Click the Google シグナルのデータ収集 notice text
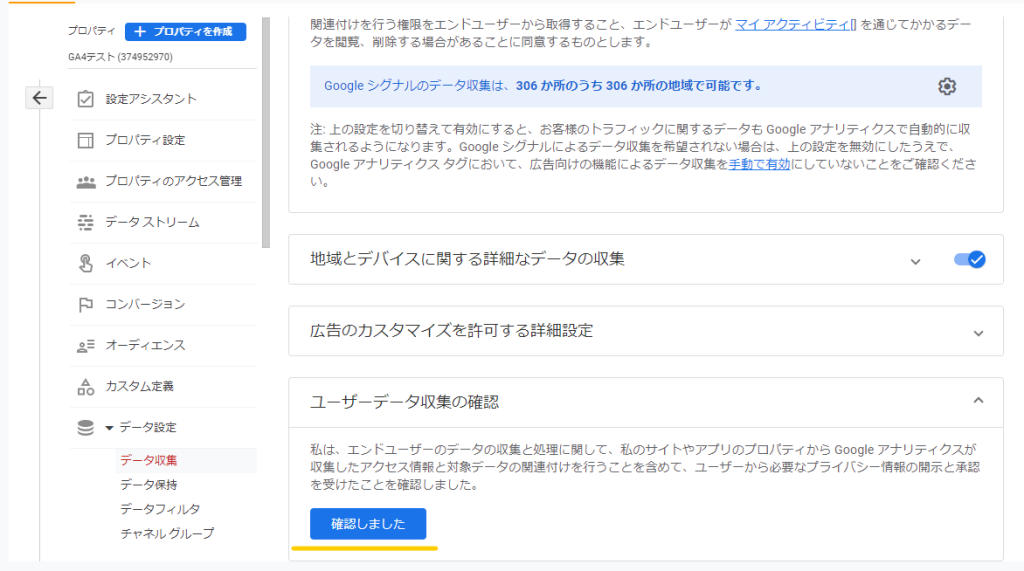 coord(543,86)
